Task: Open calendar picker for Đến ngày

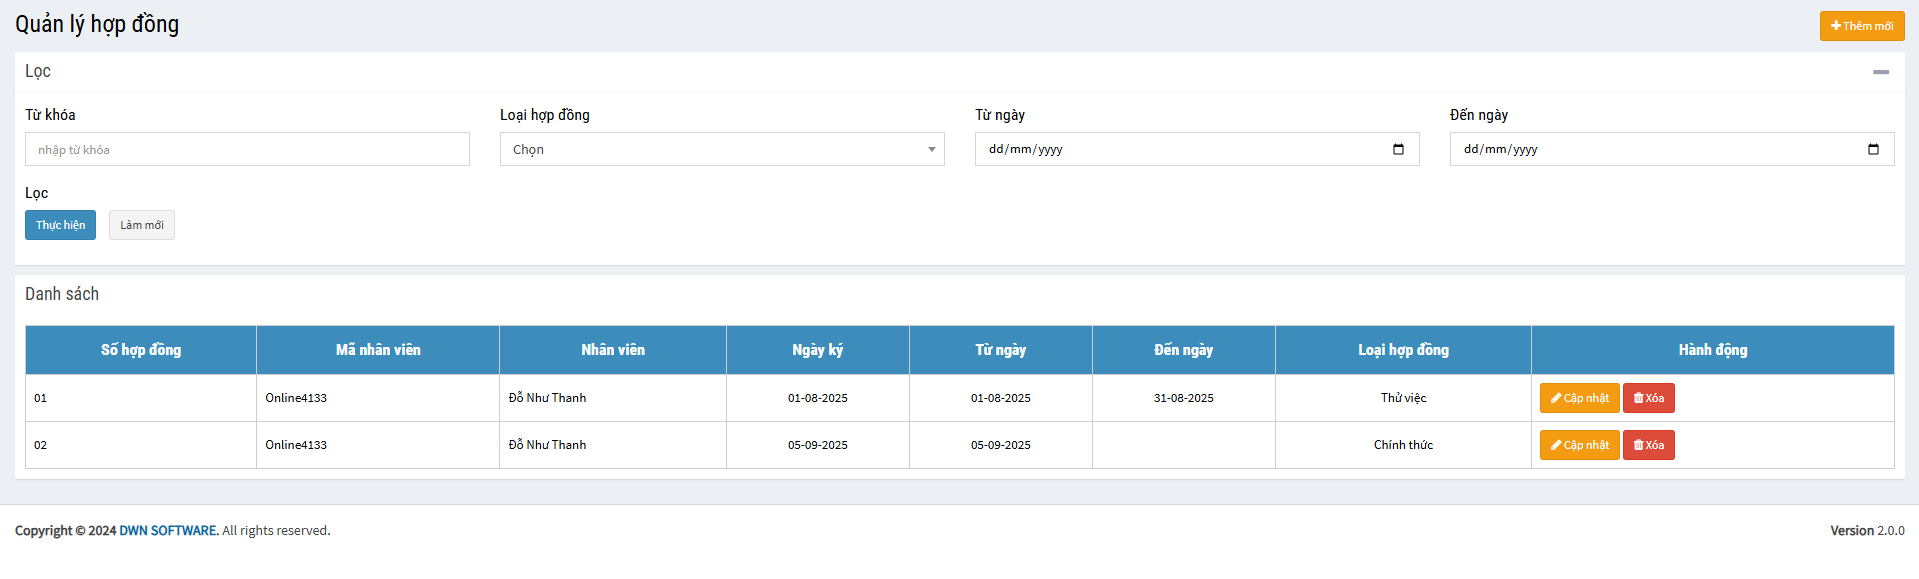Action: pos(1873,150)
